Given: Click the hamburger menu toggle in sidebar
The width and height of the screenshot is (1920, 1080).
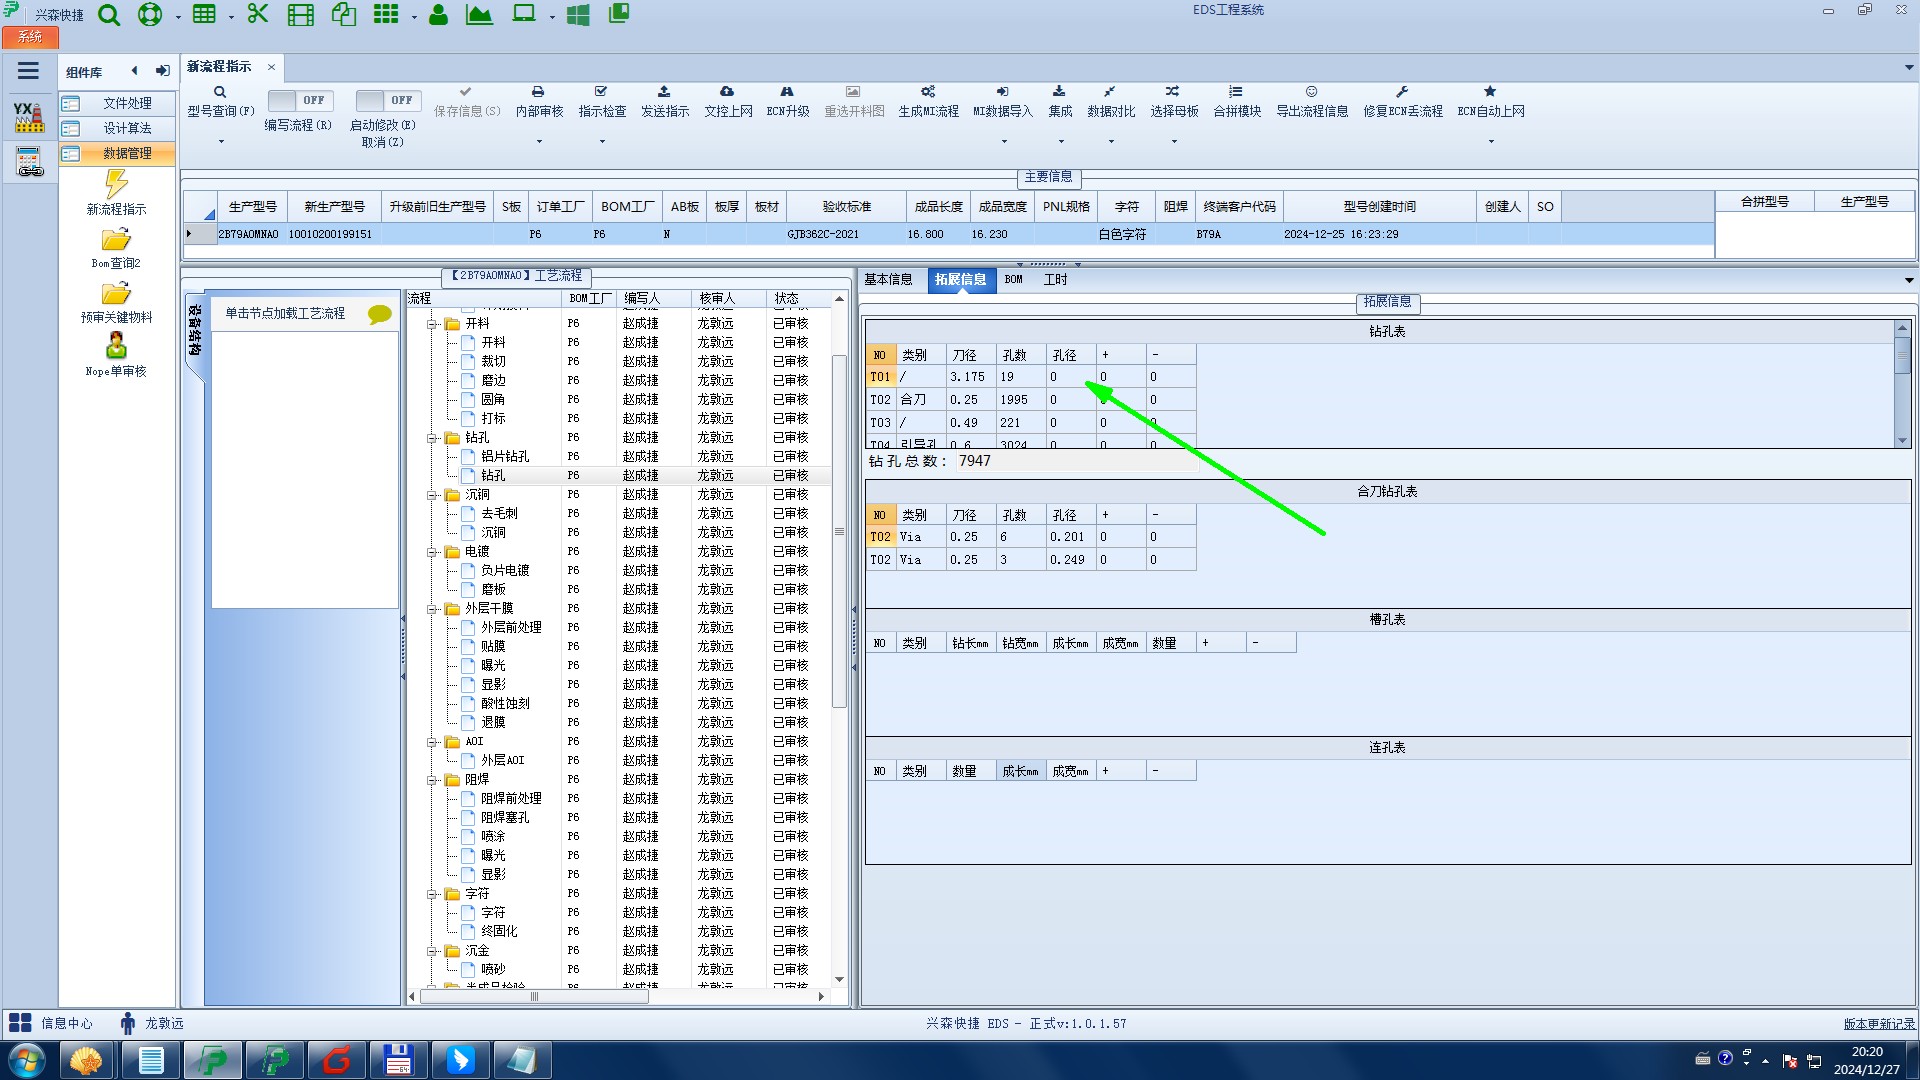Looking at the screenshot, I should click(28, 71).
